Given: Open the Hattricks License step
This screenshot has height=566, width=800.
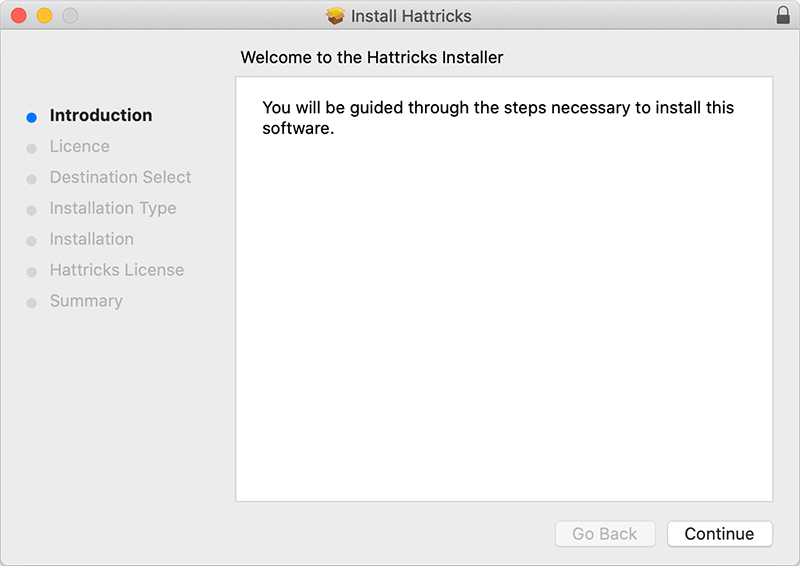Looking at the screenshot, I should pos(117,270).
